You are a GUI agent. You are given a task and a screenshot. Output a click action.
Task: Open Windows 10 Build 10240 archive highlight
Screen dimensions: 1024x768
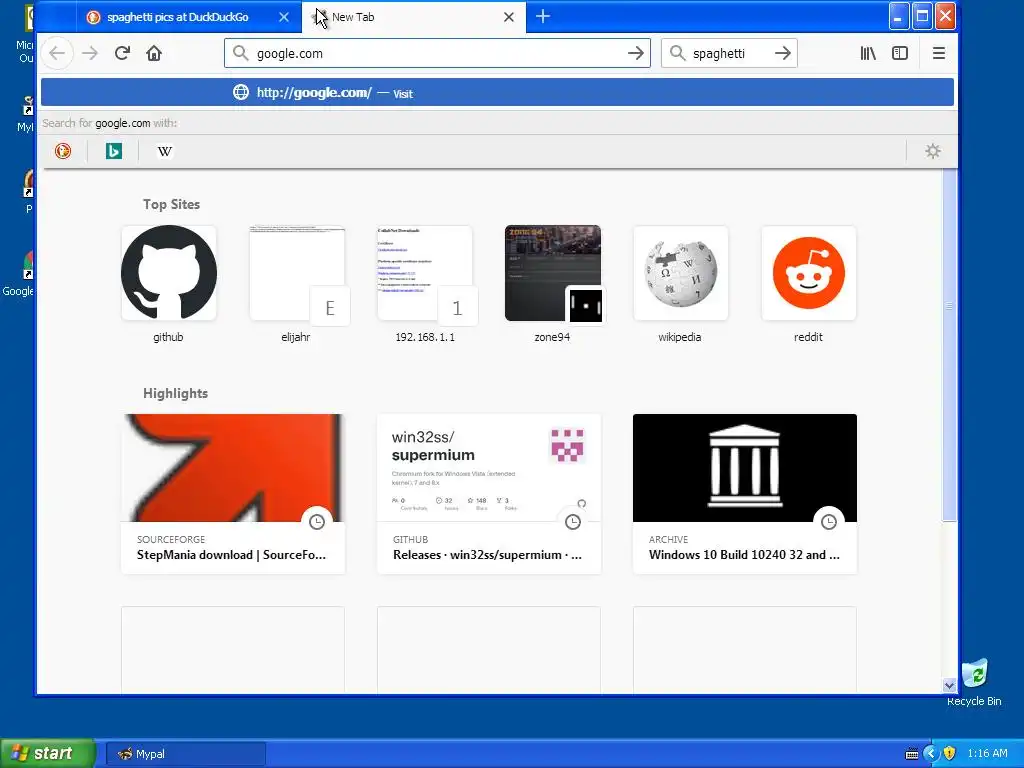click(x=744, y=494)
